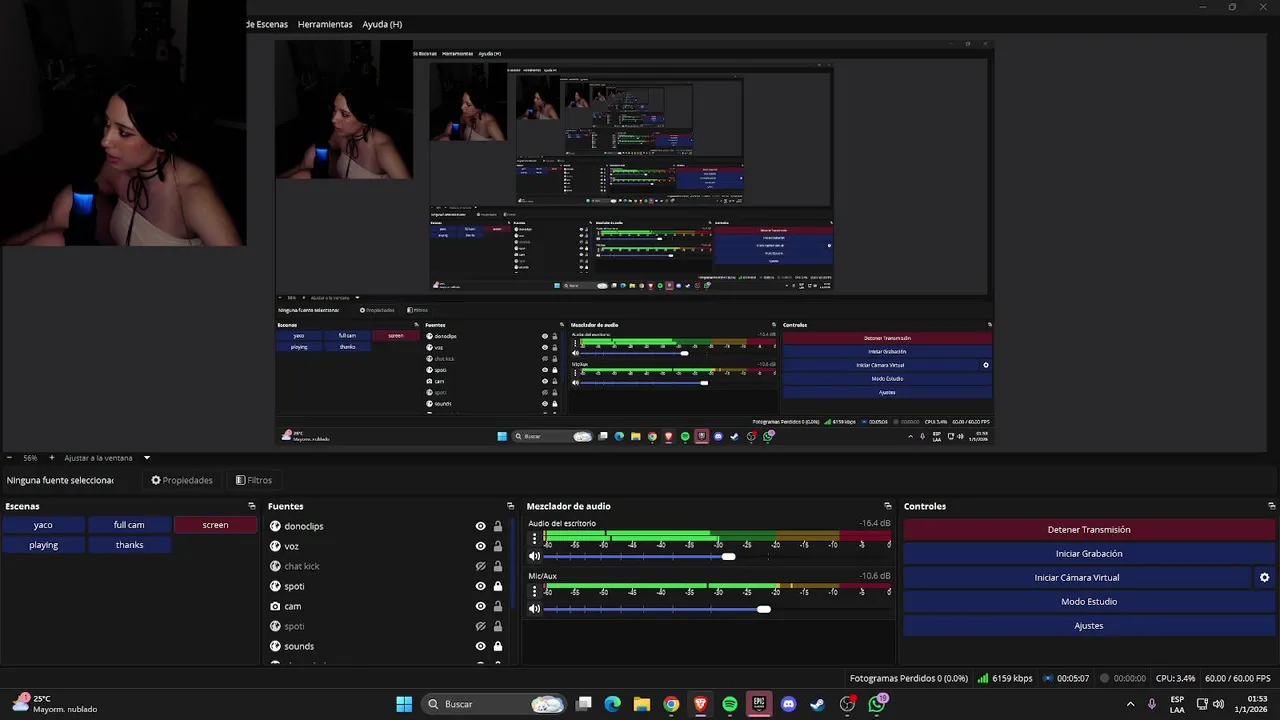1280x720 pixels.
Task: Open the Herramientas menu
Action: 325,24
